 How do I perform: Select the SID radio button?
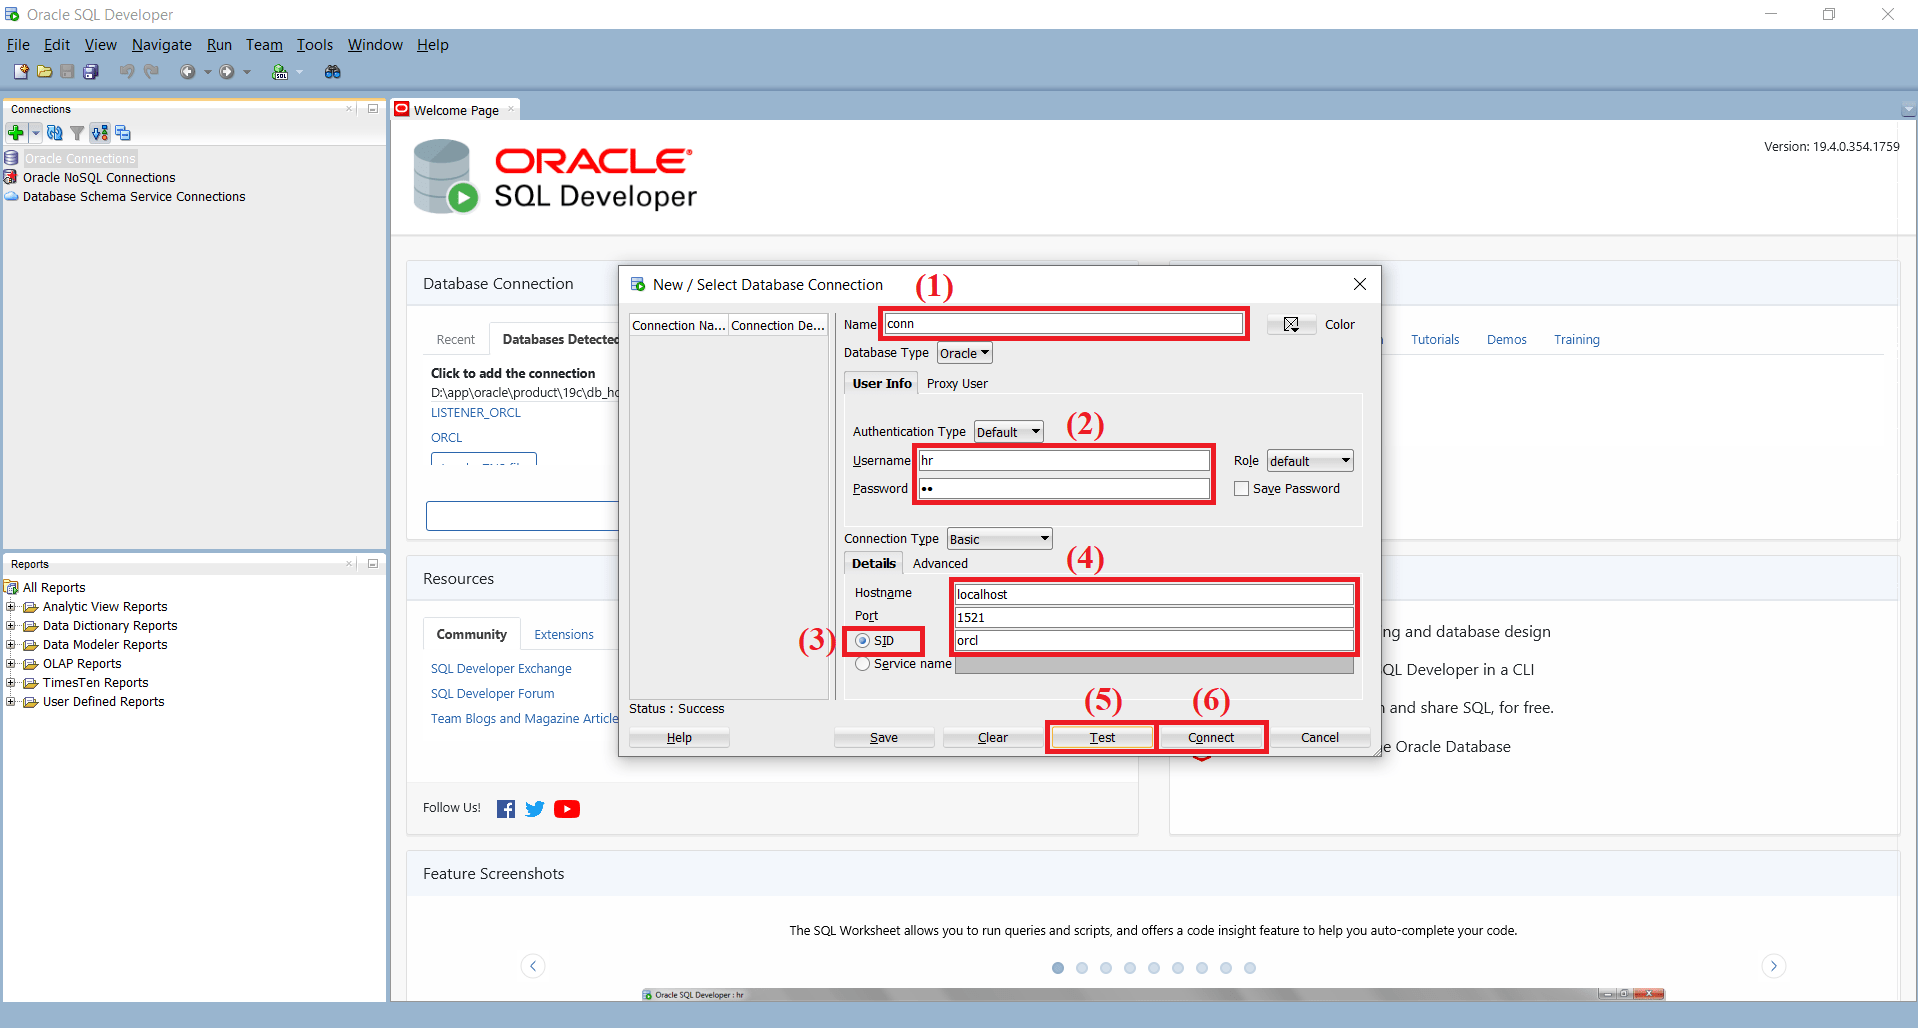pos(863,641)
